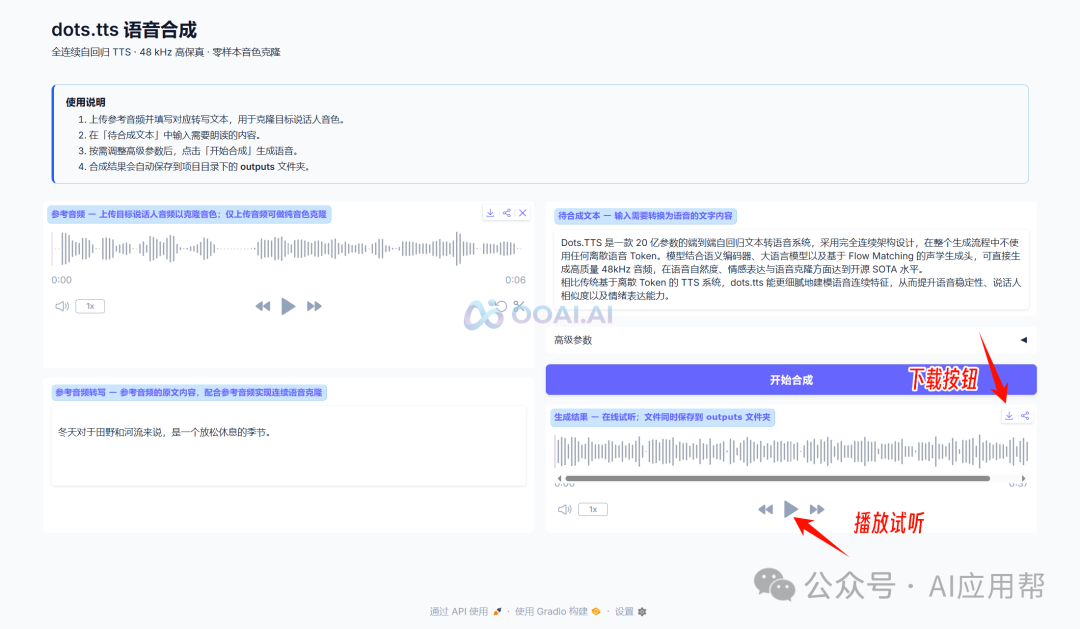Image resolution: width=1080 pixels, height=629 pixels.
Task: Expand the 高级参数 accordion
Action: tap(791, 340)
